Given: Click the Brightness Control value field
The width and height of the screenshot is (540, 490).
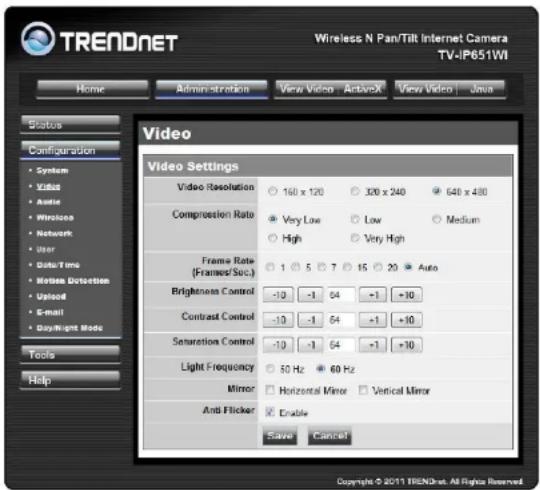Looking at the screenshot, I should (341, 295).
